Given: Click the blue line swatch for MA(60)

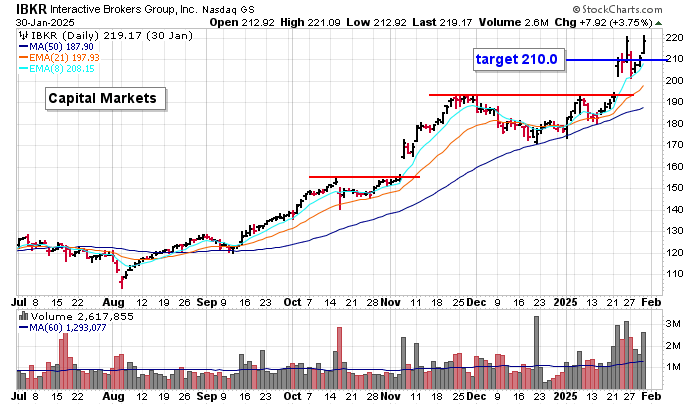Looking at the screenshot, I should pos(23,328).
